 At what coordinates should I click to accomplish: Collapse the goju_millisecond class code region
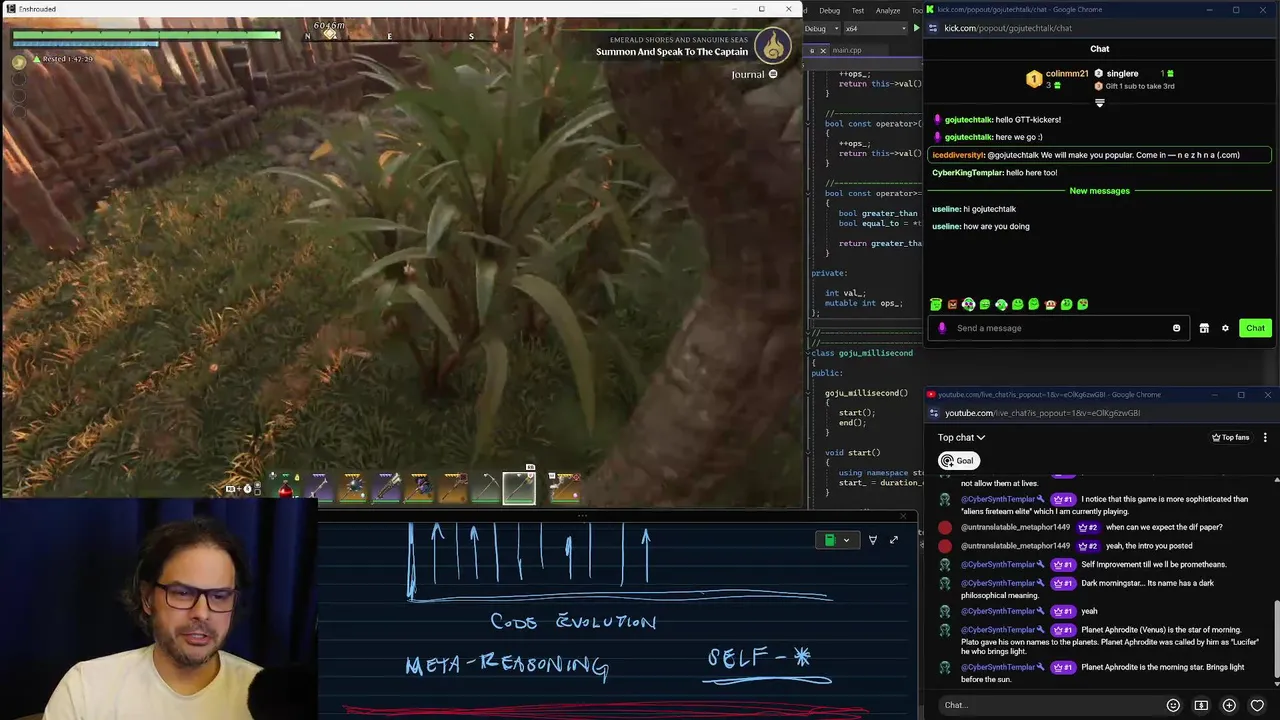(x=808, y=353)
